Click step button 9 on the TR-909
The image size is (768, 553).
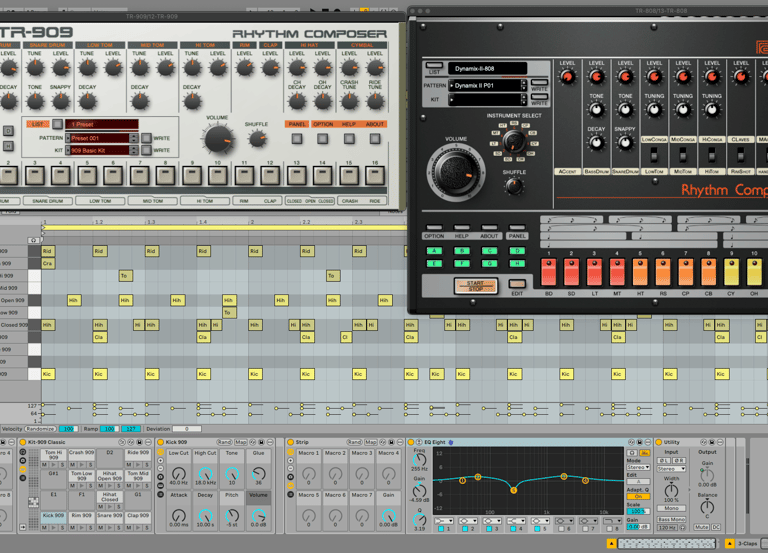(192, 175)
